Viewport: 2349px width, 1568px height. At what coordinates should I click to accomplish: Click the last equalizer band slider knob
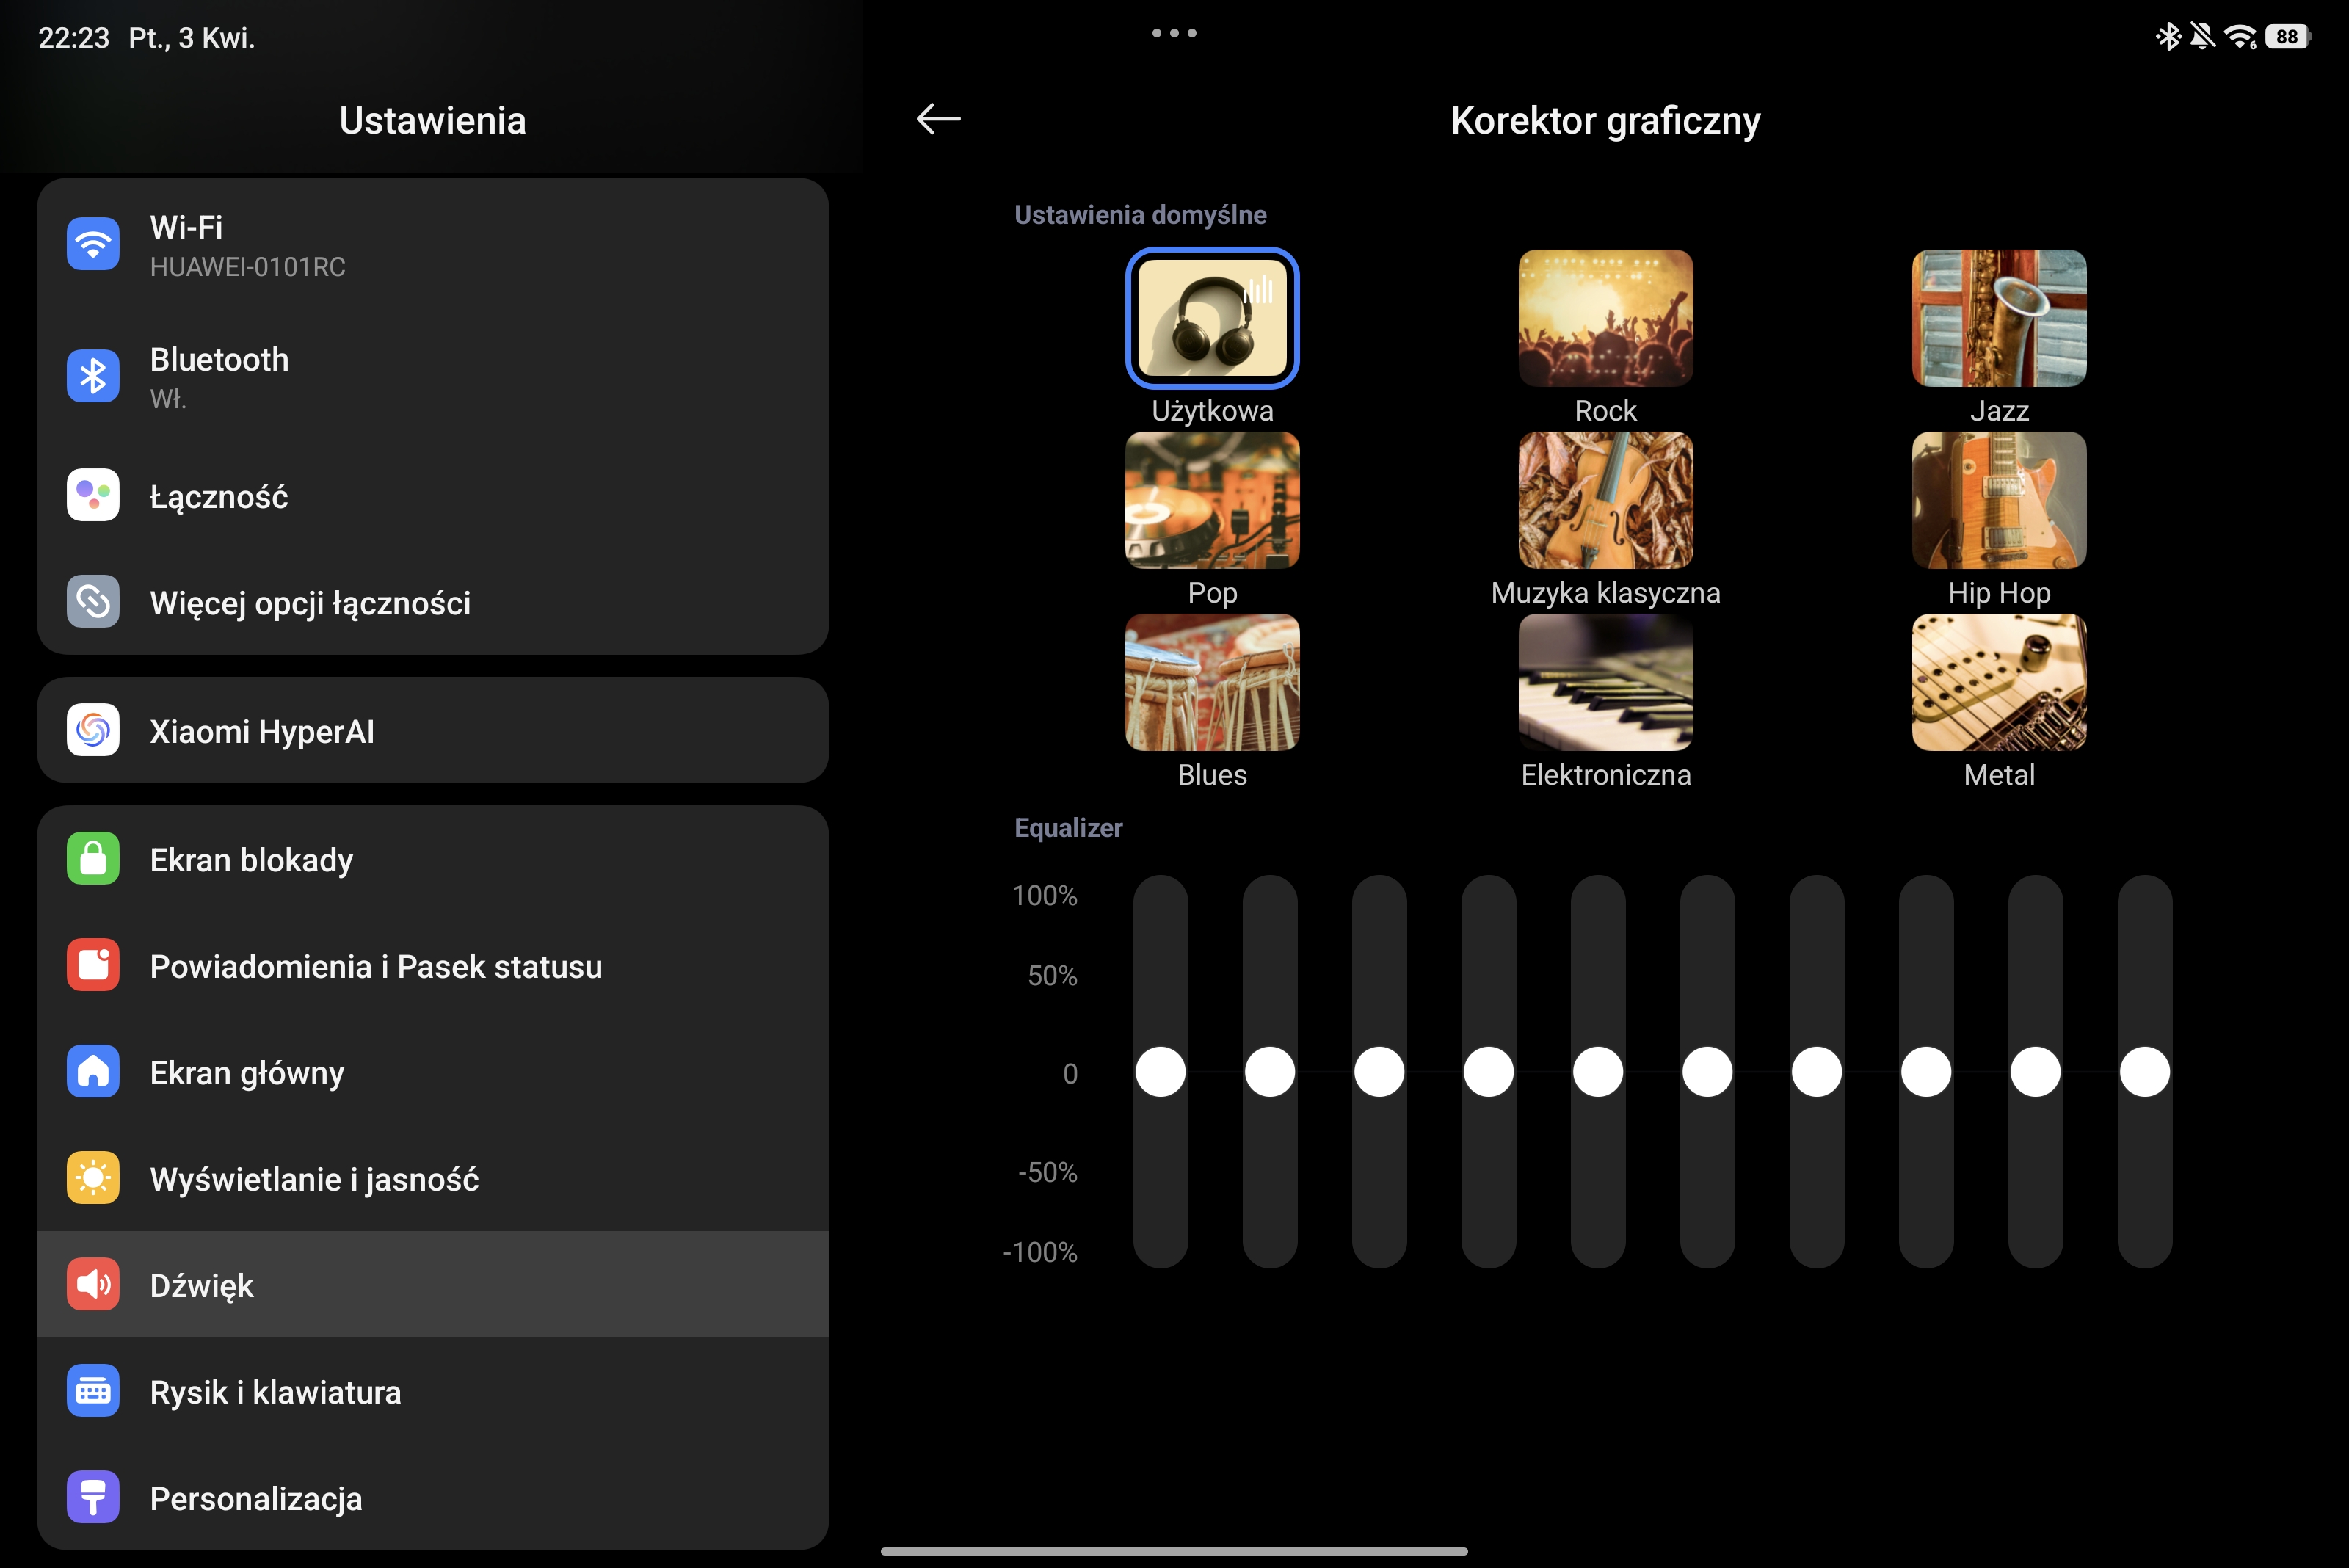(x=2144, y=1072)
